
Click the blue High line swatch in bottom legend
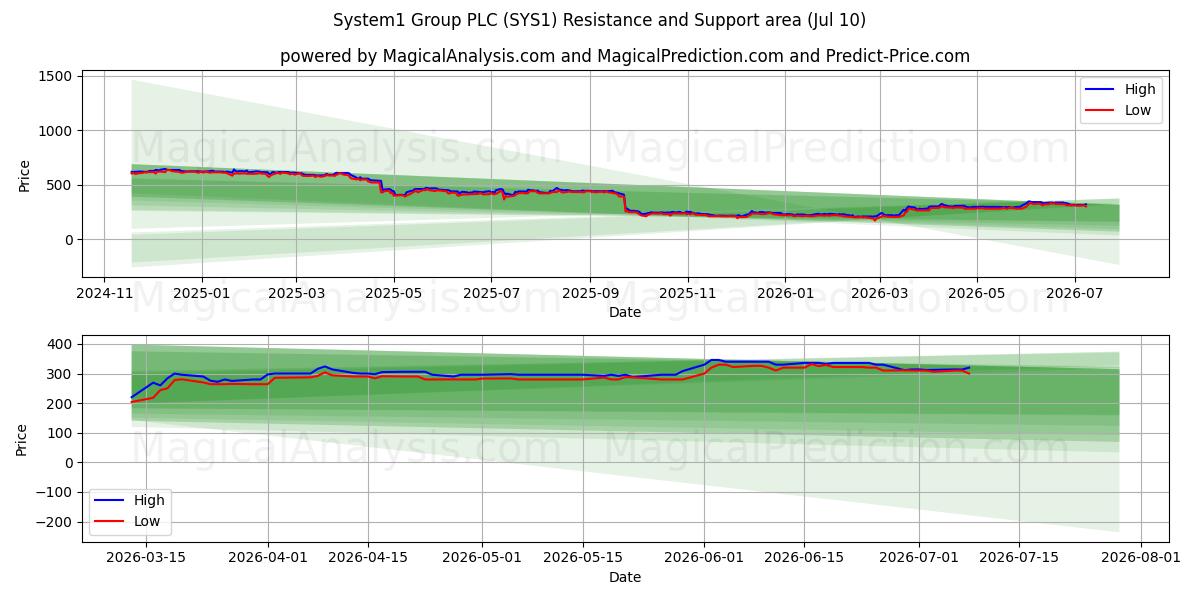tap(110, 501)
